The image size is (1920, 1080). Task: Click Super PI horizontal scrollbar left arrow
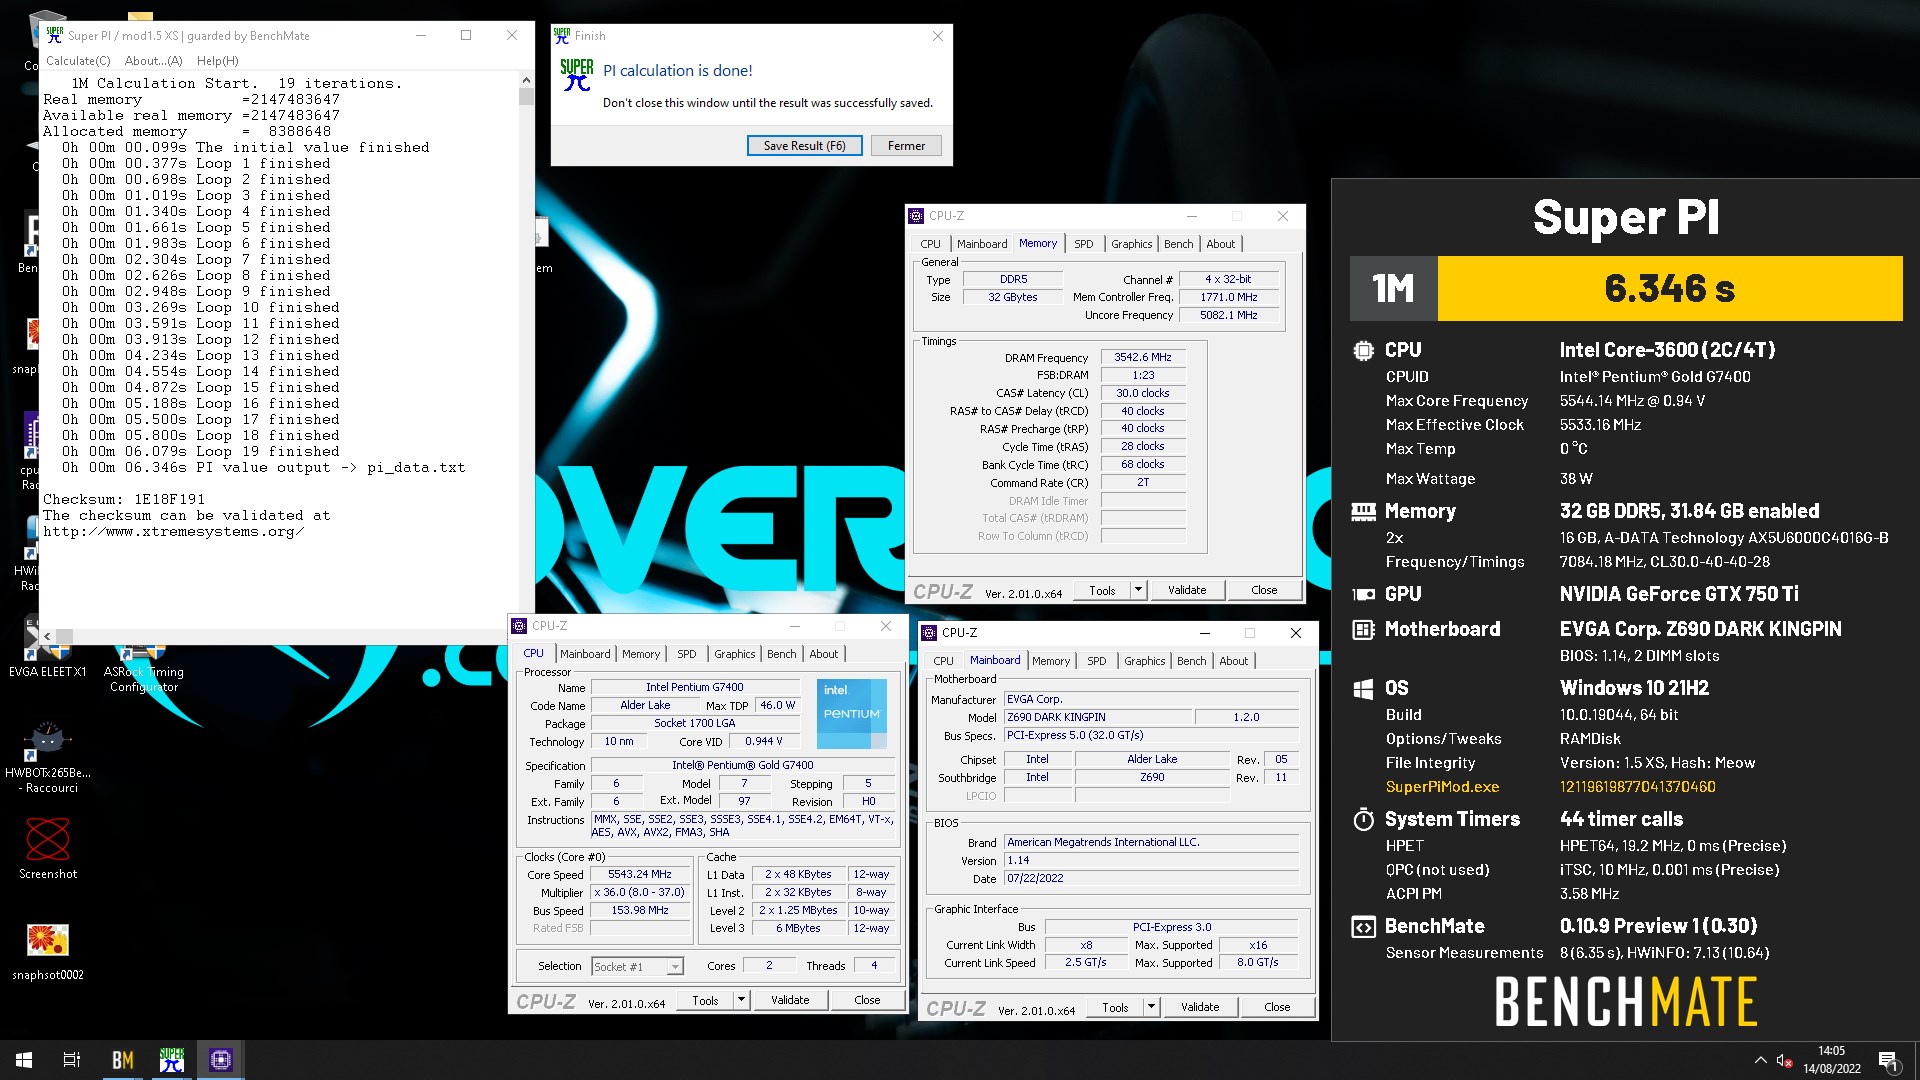46,636
